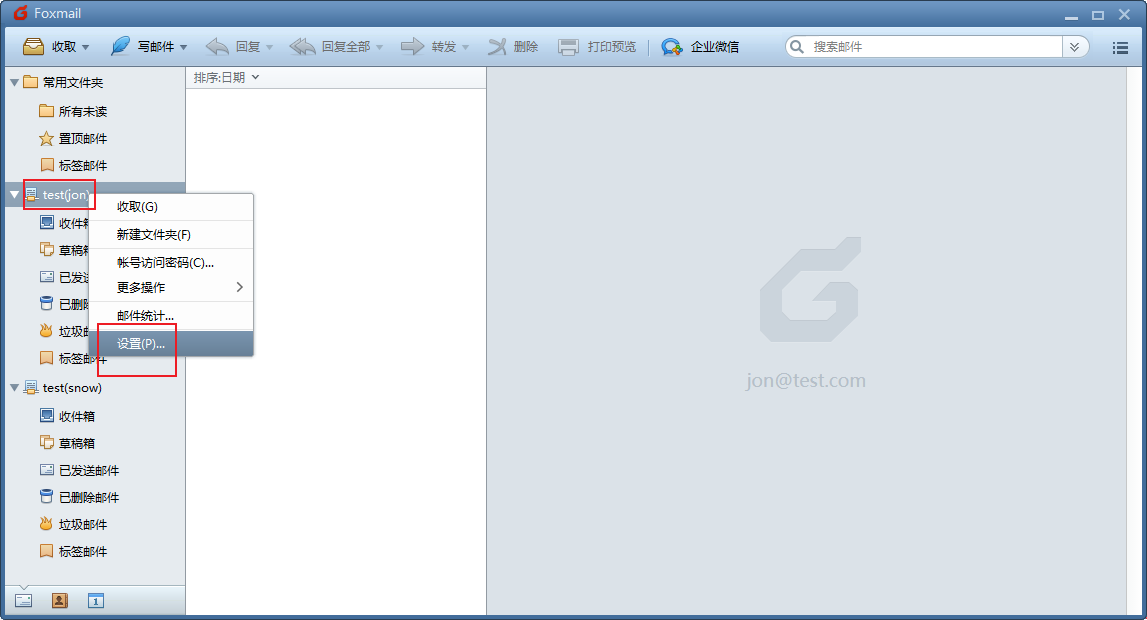Select the test(jon) account

pyautogui.click(x=67, y=194)
